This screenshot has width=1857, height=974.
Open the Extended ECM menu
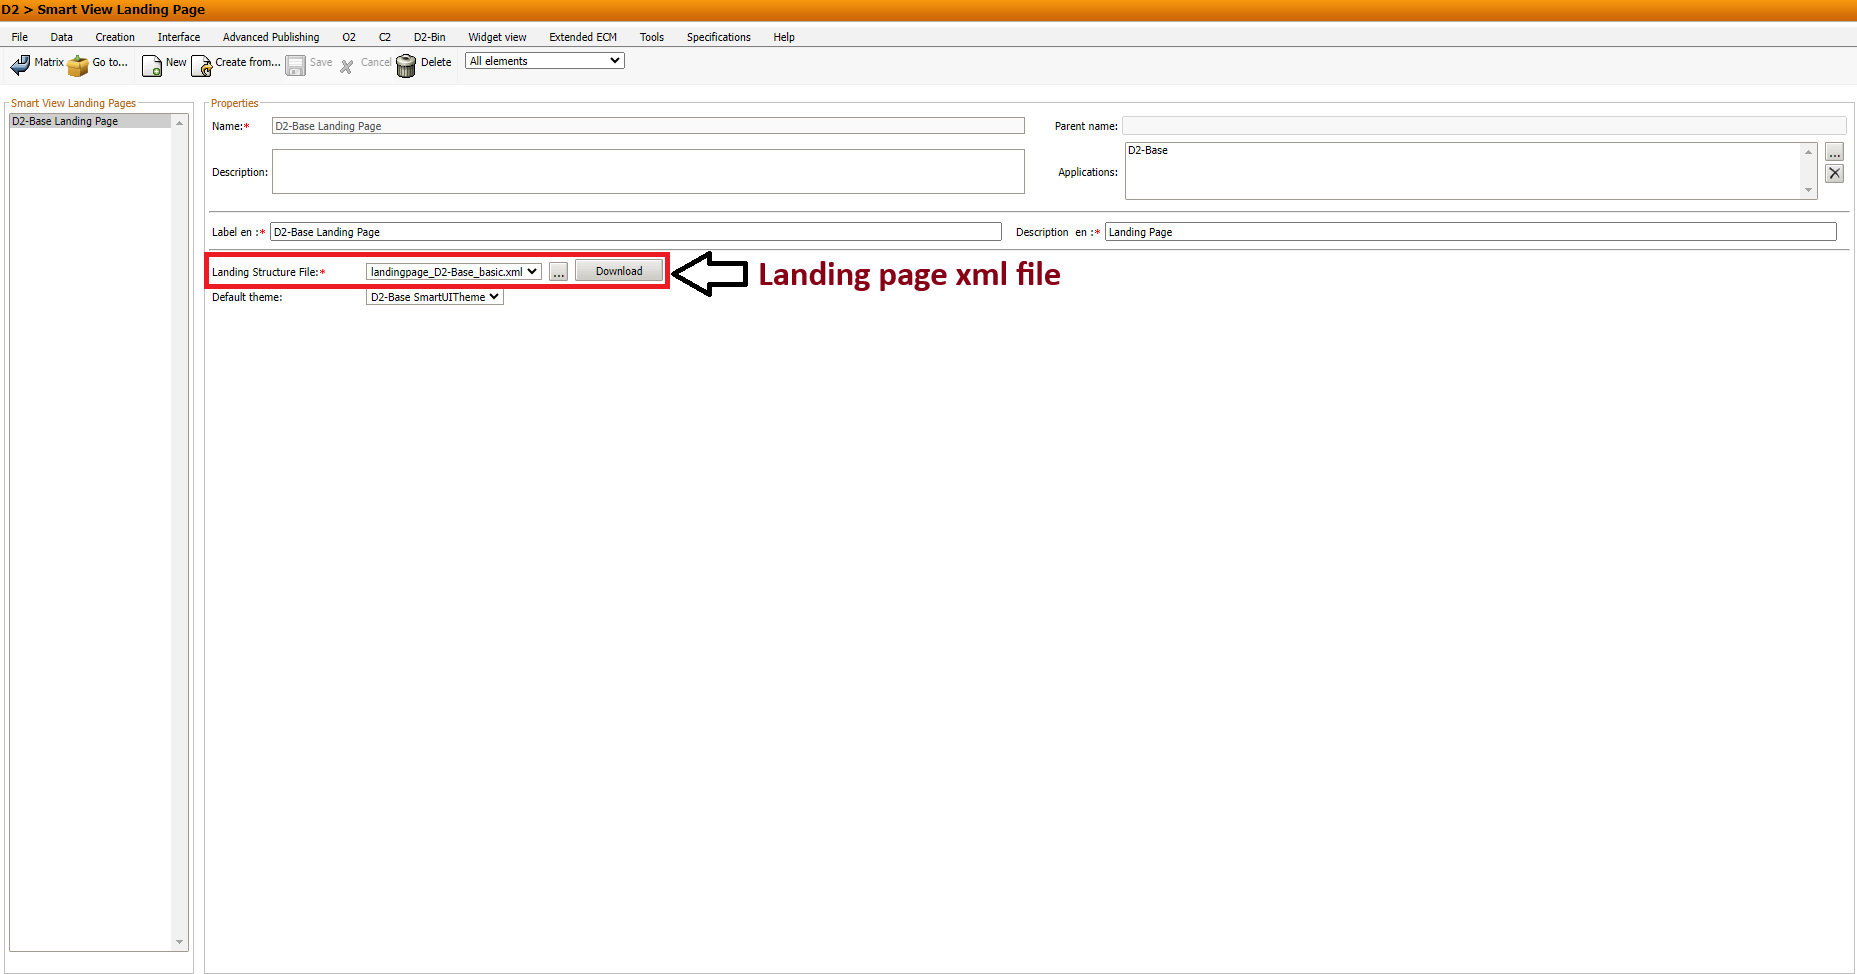click(583, 37)
